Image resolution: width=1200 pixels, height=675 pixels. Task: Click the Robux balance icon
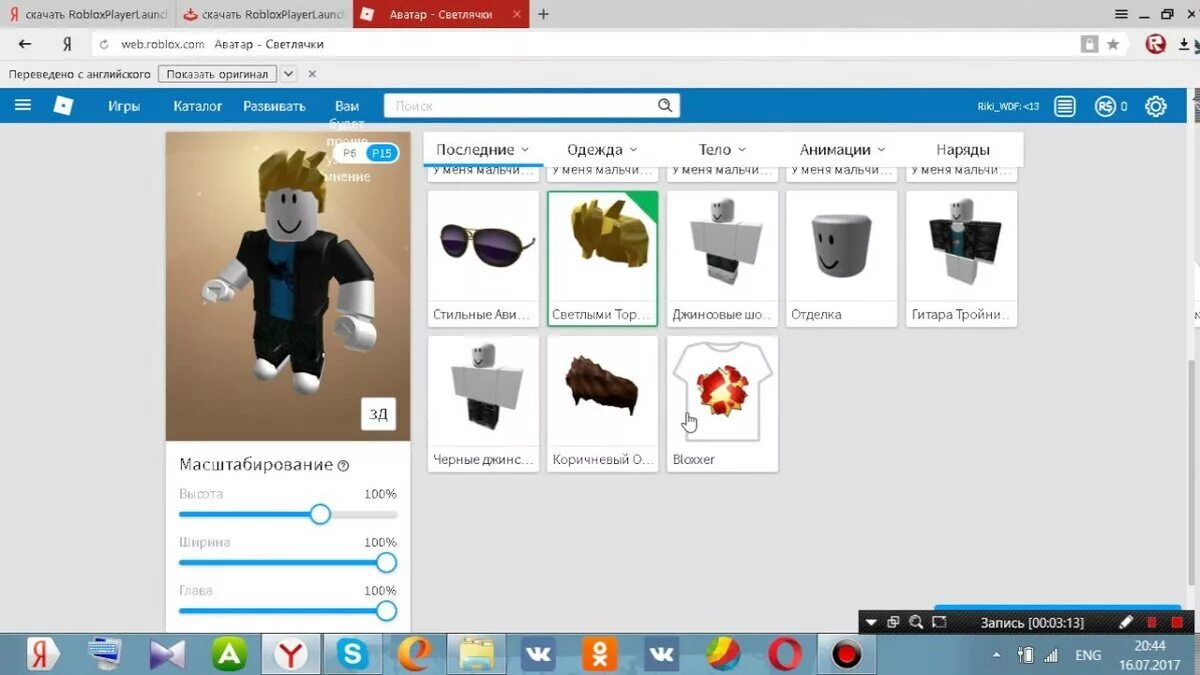click(x=1105, y=106)
